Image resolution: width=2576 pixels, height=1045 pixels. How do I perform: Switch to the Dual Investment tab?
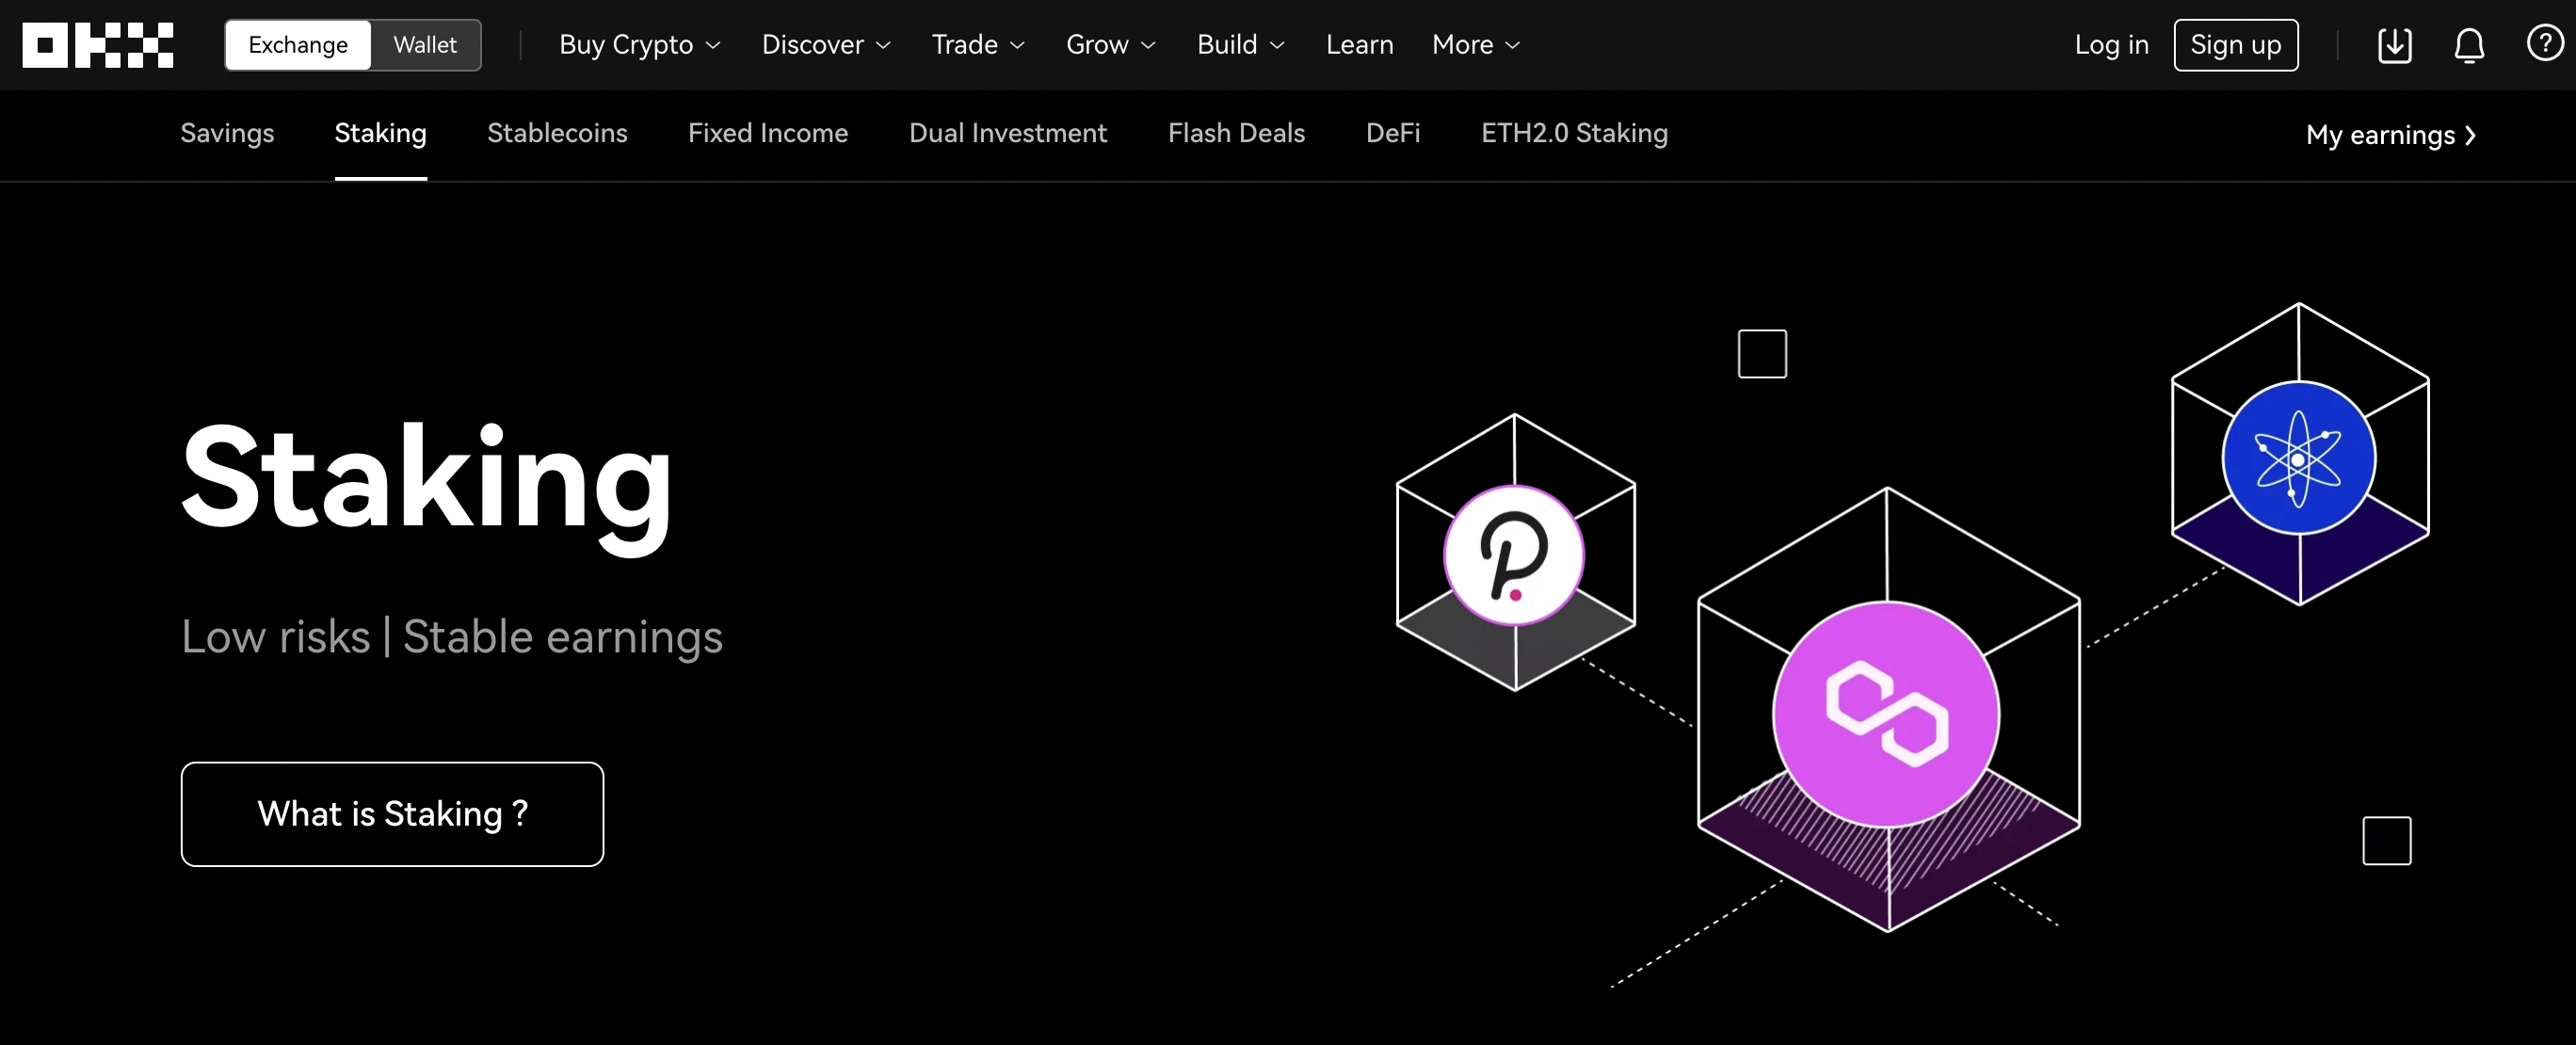(x=1008, y=133)
